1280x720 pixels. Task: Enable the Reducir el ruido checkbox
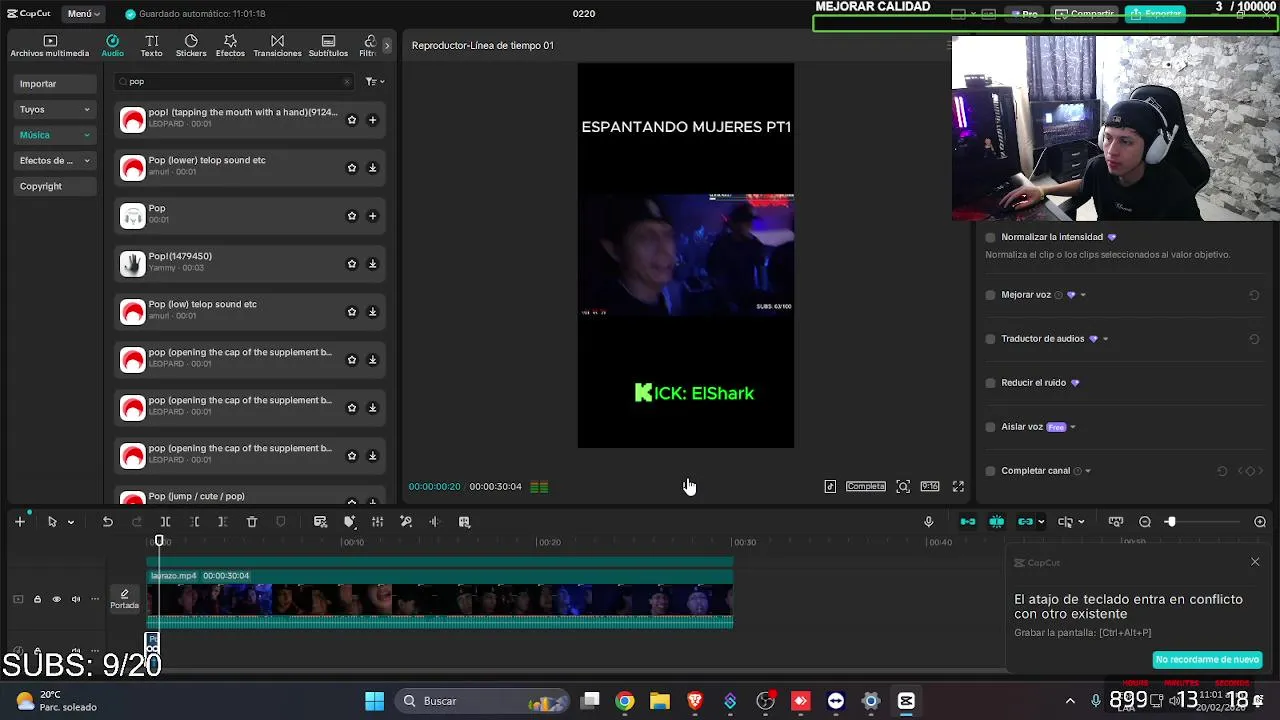point(990,383)
